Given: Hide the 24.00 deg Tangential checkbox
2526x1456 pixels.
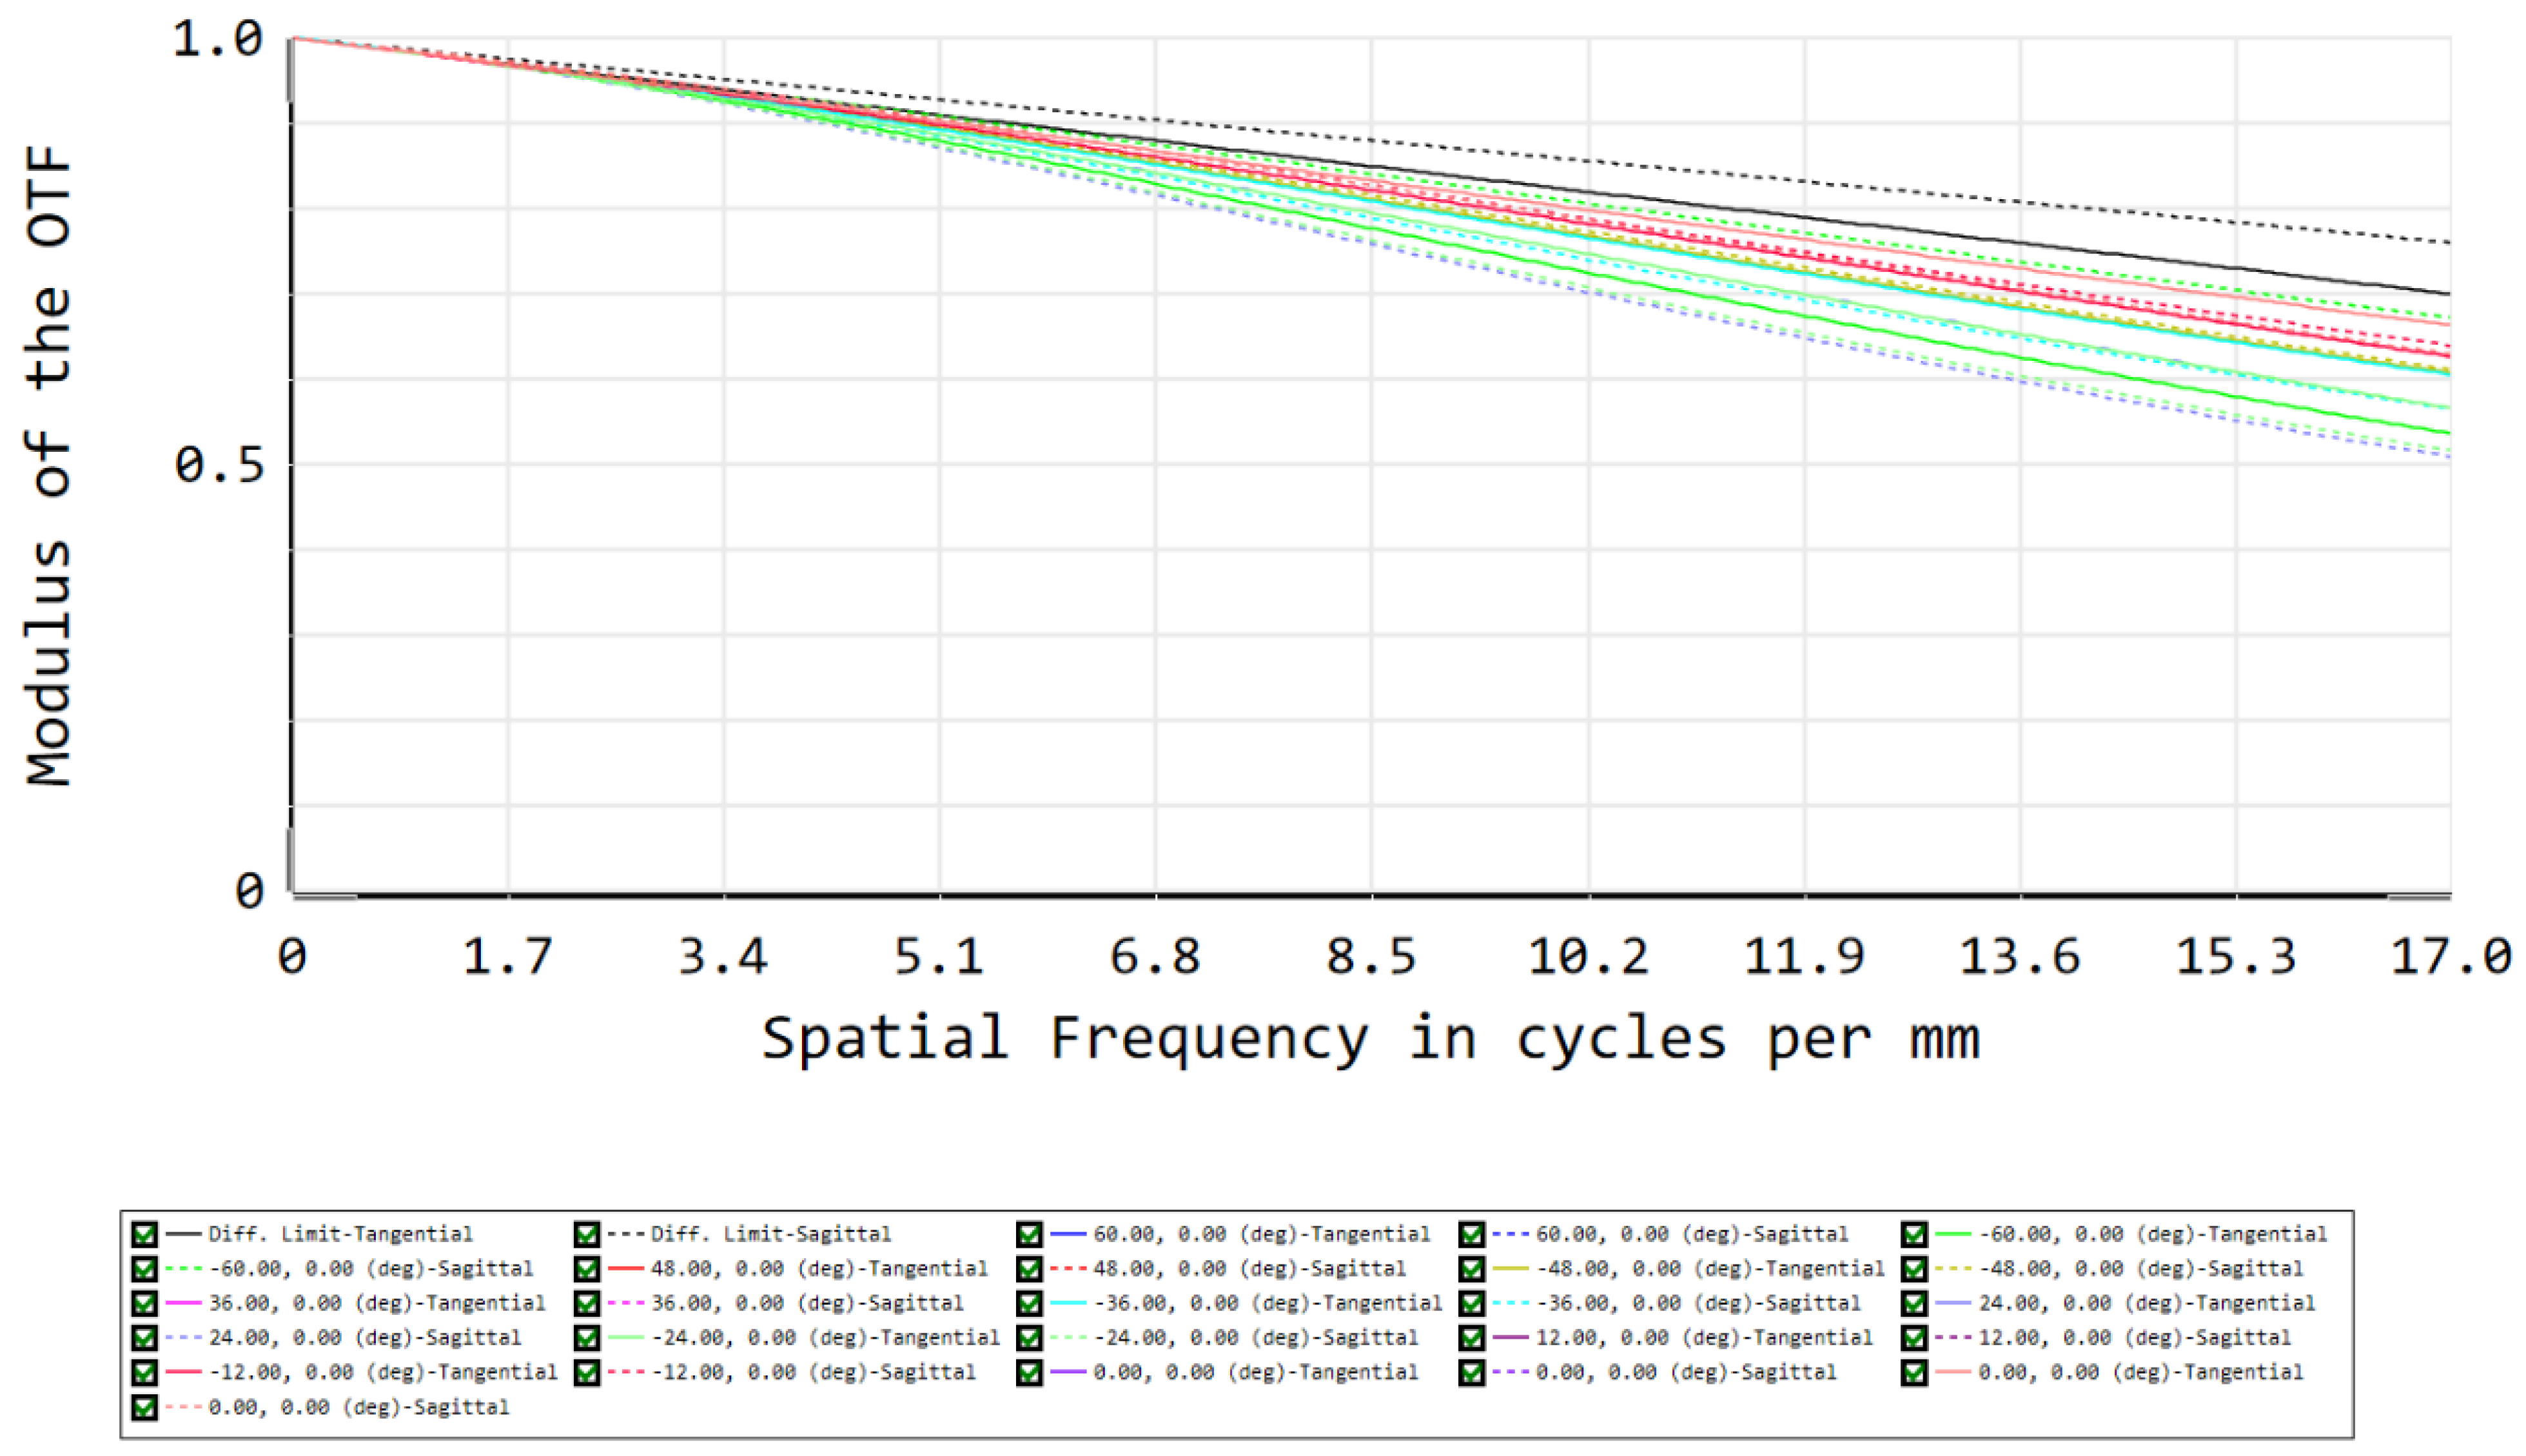Looking at the screenshot, I should pos(1914,1304).
